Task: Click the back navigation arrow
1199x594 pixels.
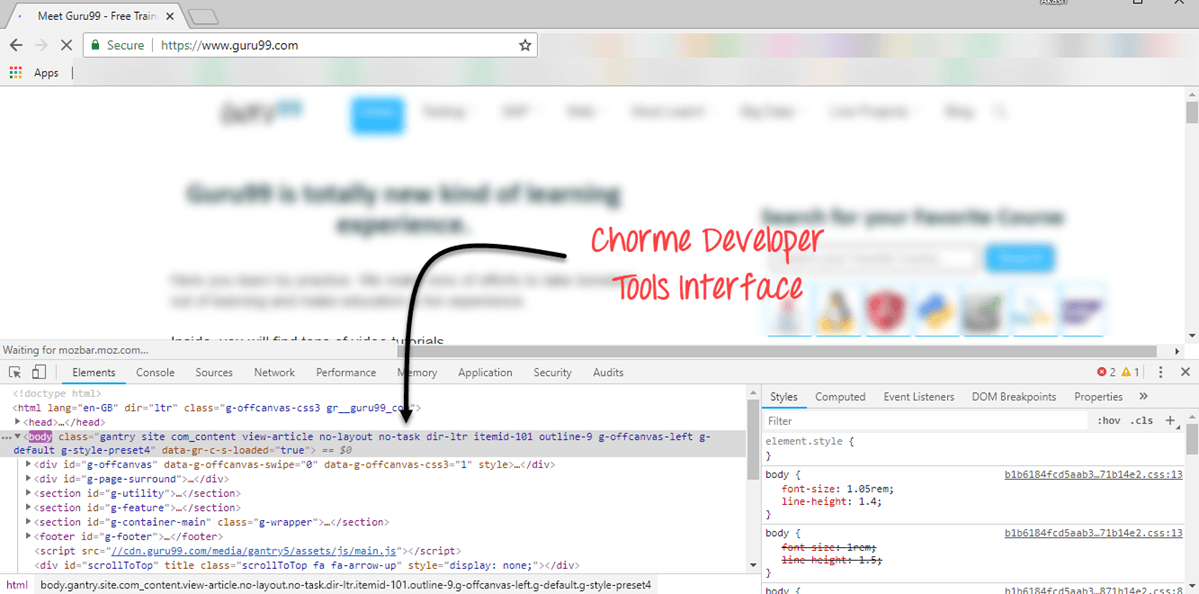Action: tap(16, 45)
